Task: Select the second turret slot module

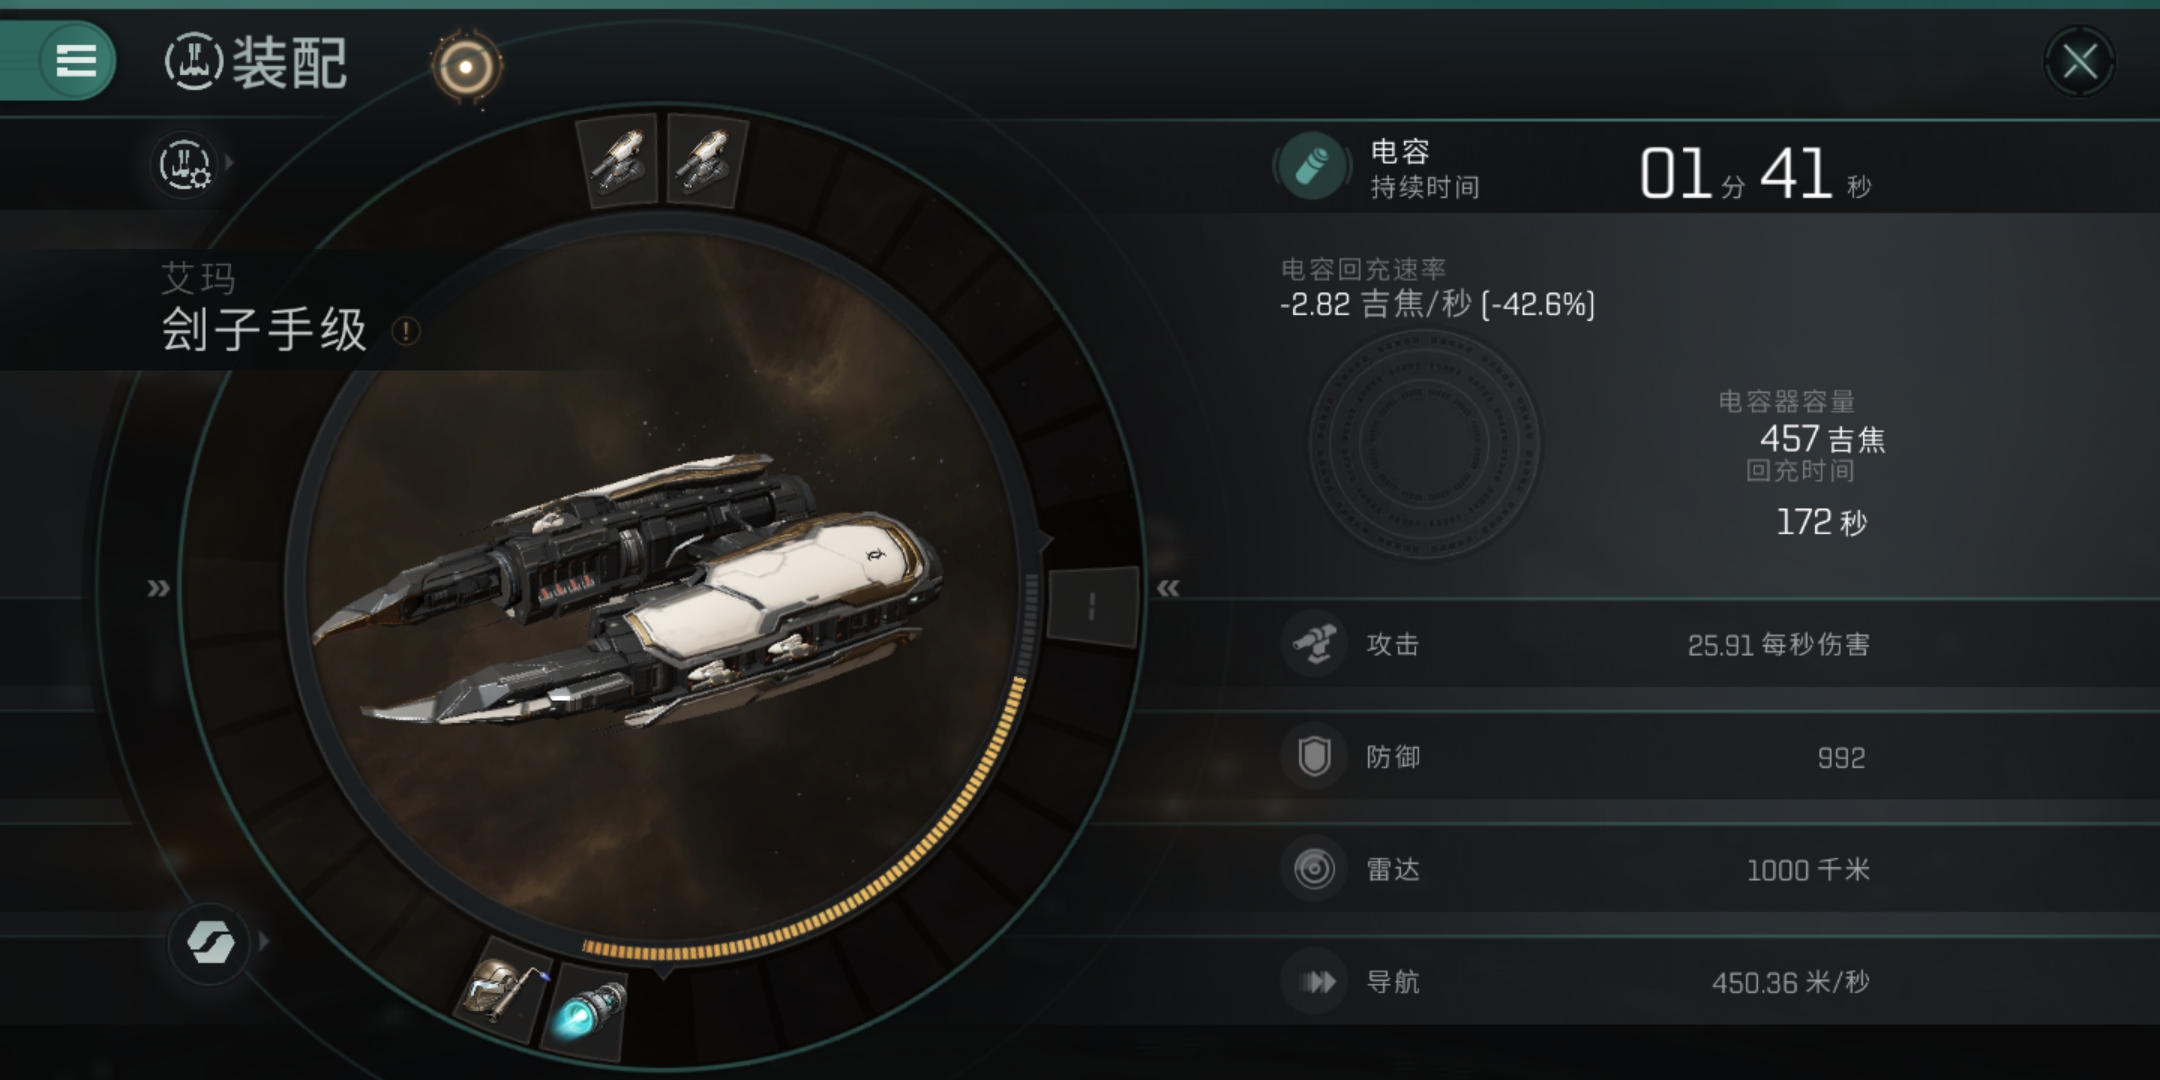Action: pyautogui.click(x=705, y=161)
